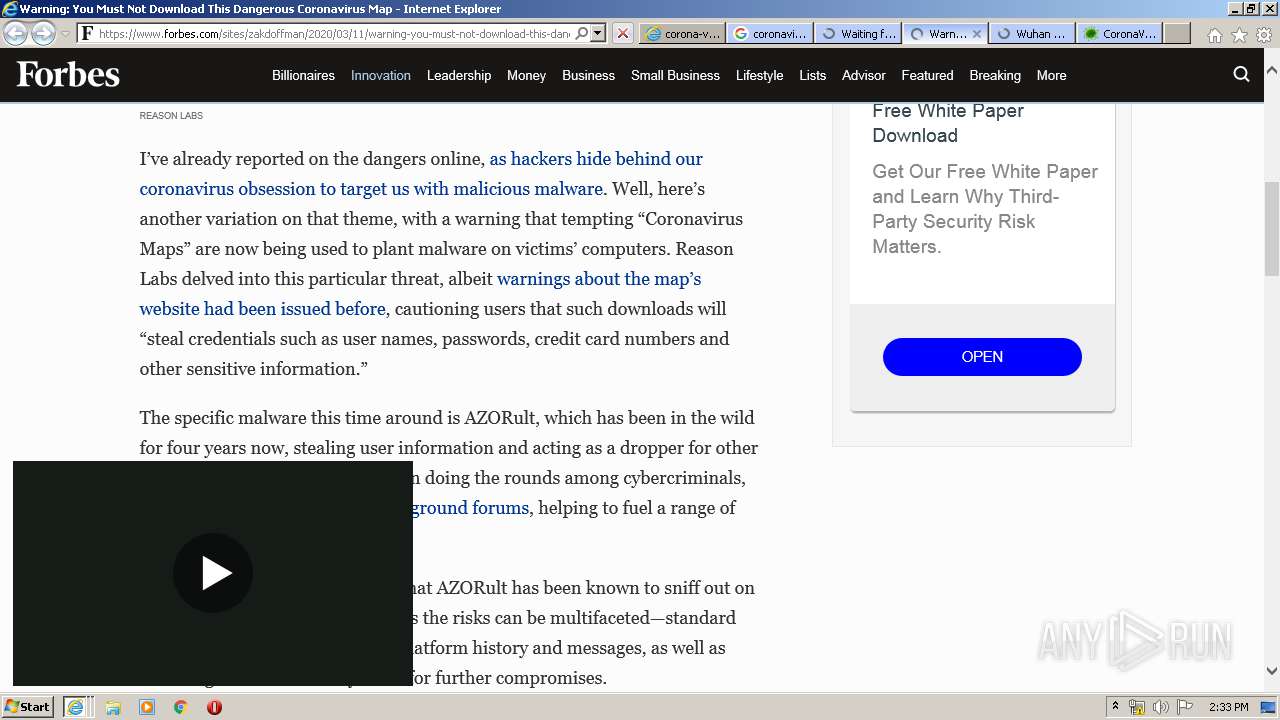Viewport: 1280px width, 720px height.
Task: Click the IE forward navigation button
Action: coord(43,33)
